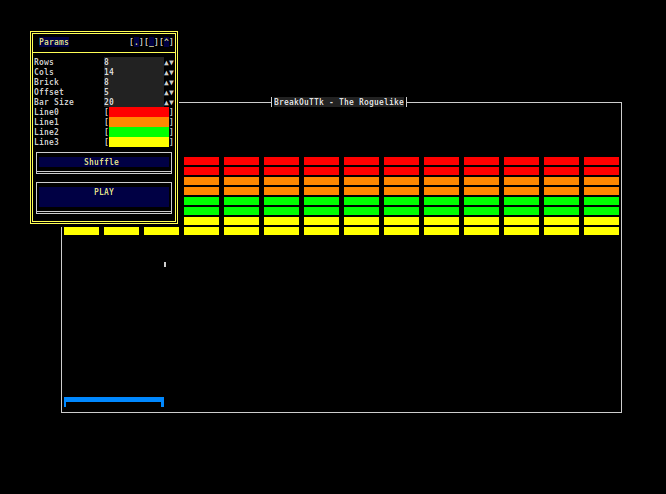666x494 pixels.
Task: Decrease Cols with the down arrow
Action: [171, 72]
